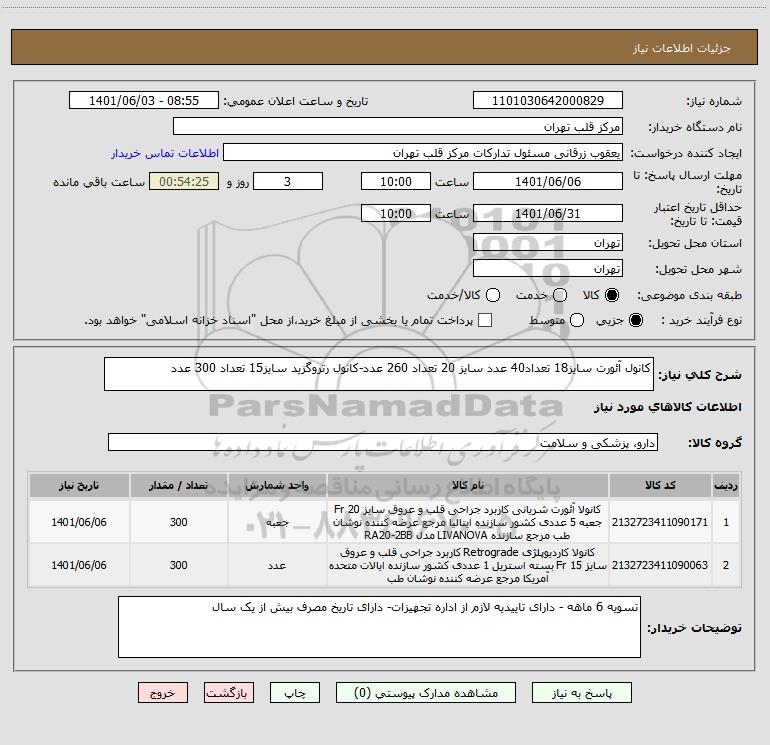Click the ایجاد کننده درخواست field
Screen dimensions: 770x745
(x=423, y=153)
